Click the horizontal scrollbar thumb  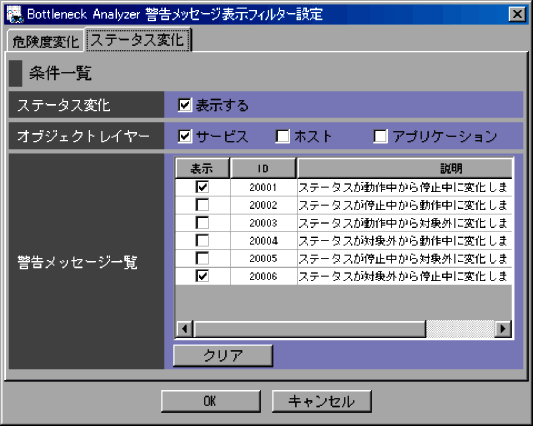click(x=309, y=329)
